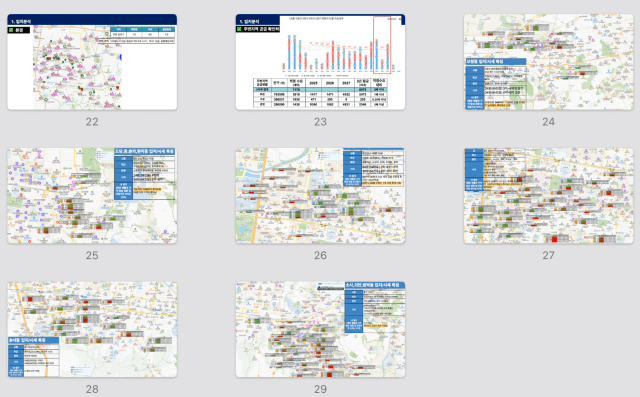Select slide 29 thumbnail
This screenshot has height=397, width=640.
tap(320, 329)
